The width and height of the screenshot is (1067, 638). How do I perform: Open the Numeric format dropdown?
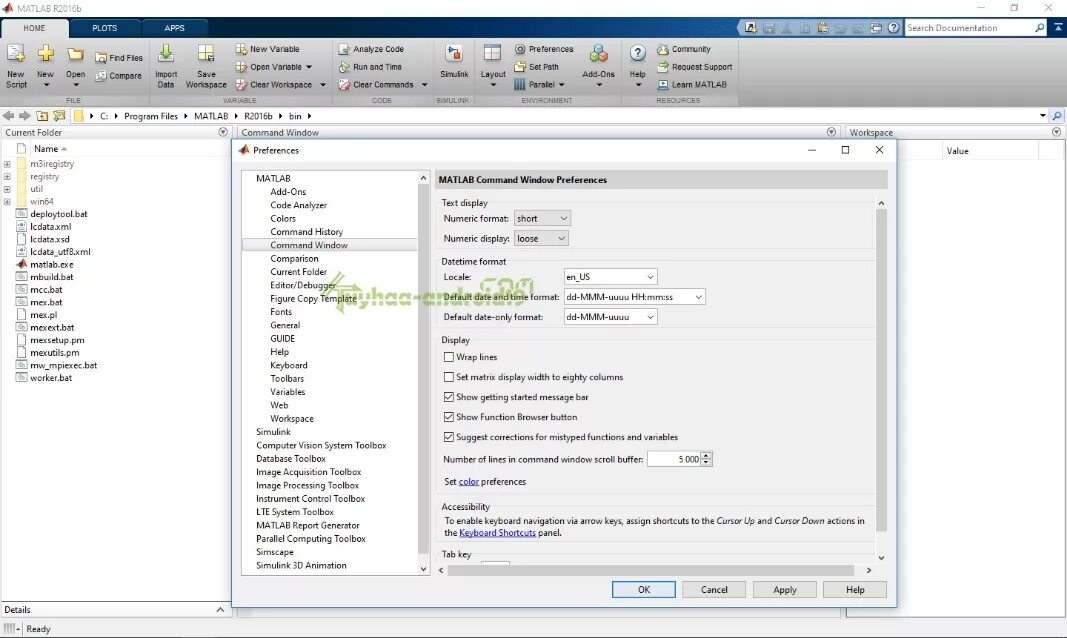(x=542, y=218)
